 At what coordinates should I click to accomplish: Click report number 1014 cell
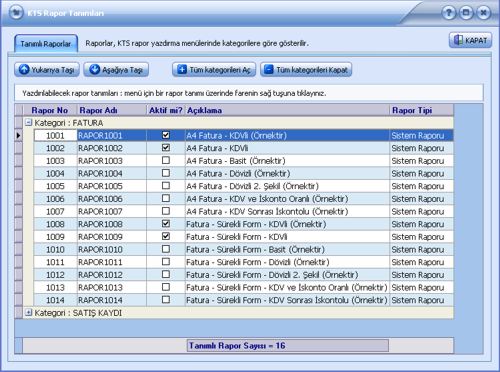pyautogui.click(x=55, y=300)
